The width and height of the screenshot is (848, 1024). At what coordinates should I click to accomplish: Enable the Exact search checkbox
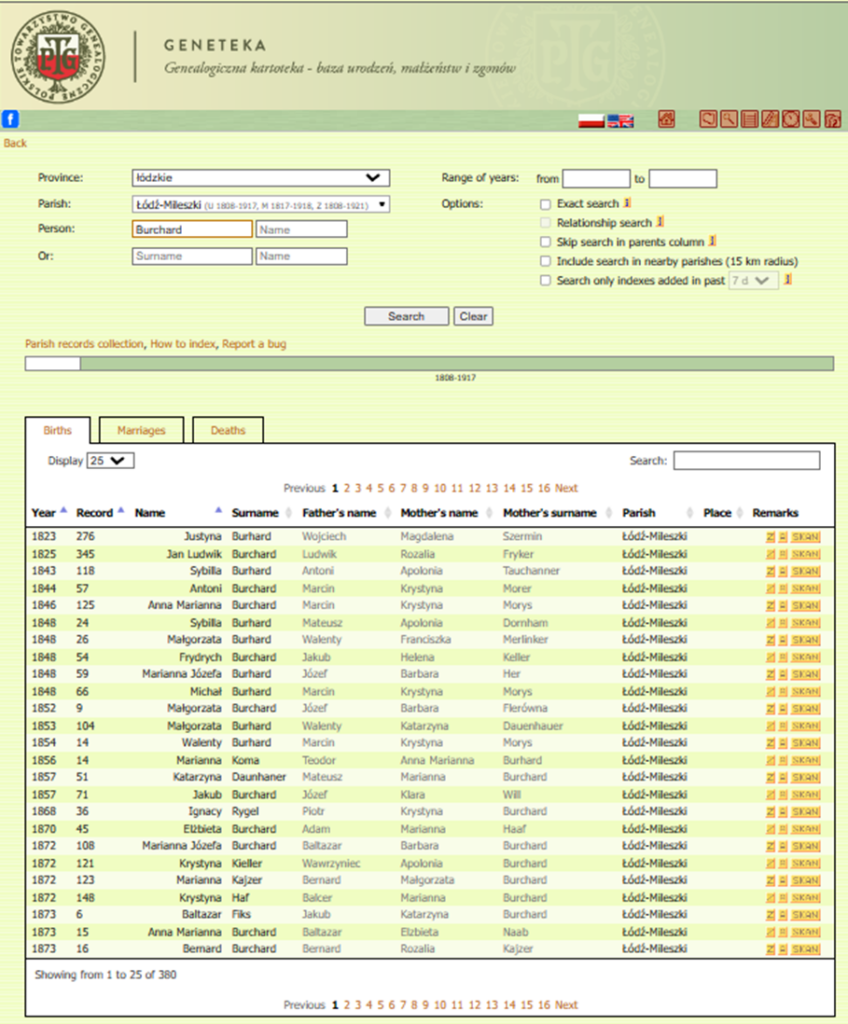coord(546,204)
